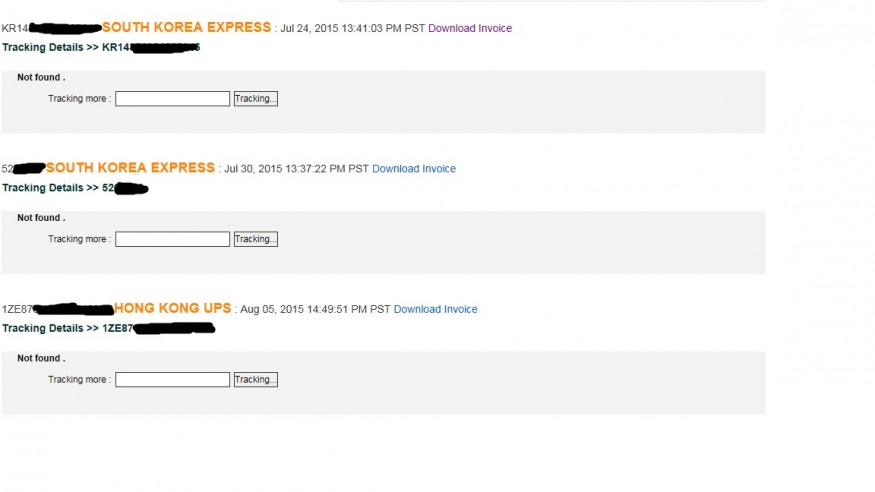The image size is (875, 492).
Task: Download invoice for Jul 30 South Korea shipment
Action: (x=414, y=169)
